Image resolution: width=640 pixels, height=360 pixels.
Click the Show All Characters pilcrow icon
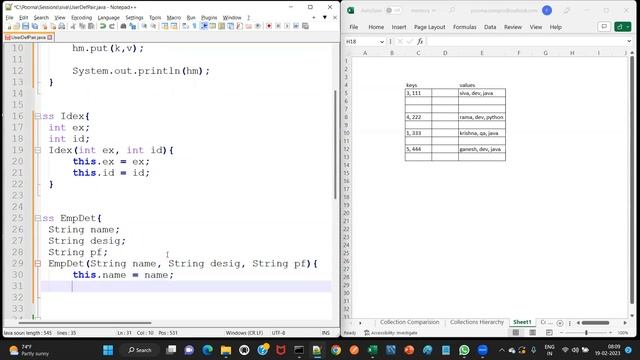point(194,26)
